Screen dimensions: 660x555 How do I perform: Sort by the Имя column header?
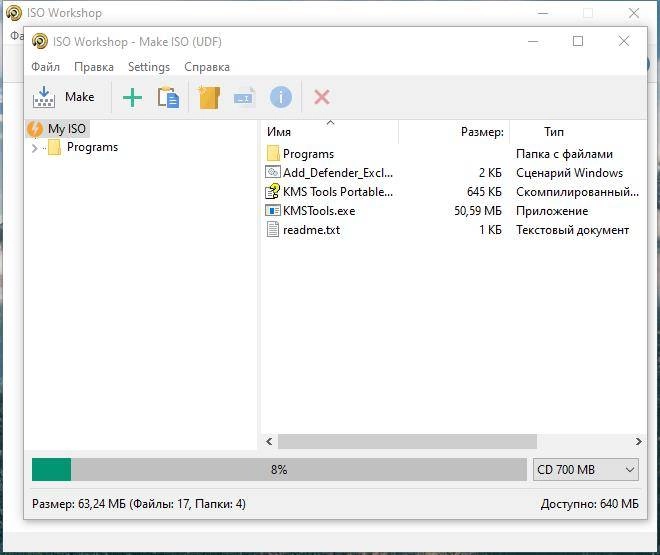pos(329,132)
